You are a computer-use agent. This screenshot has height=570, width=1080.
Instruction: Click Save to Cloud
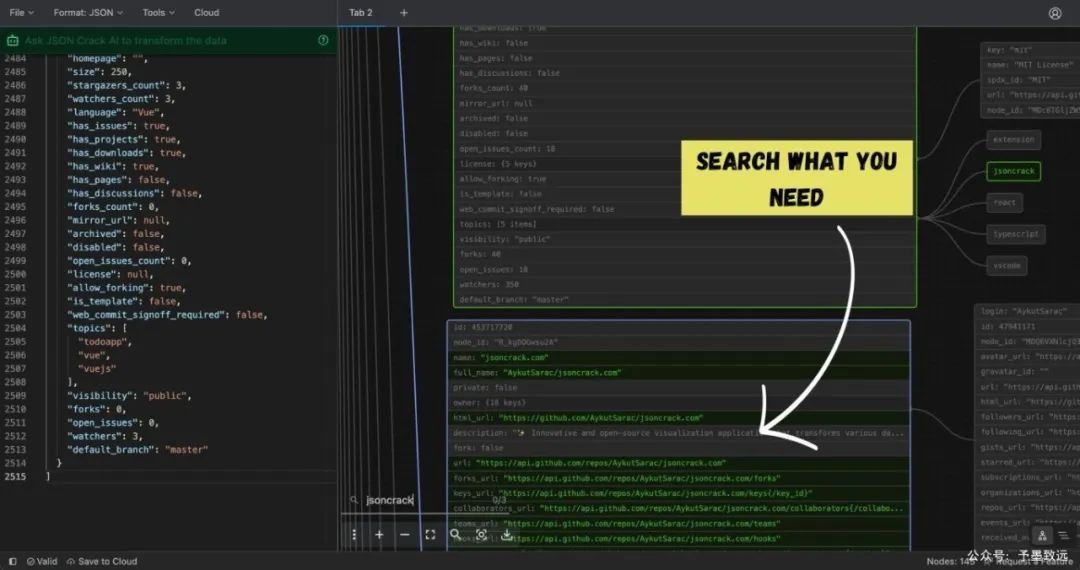pyautogui.click(x=102, y=562)
